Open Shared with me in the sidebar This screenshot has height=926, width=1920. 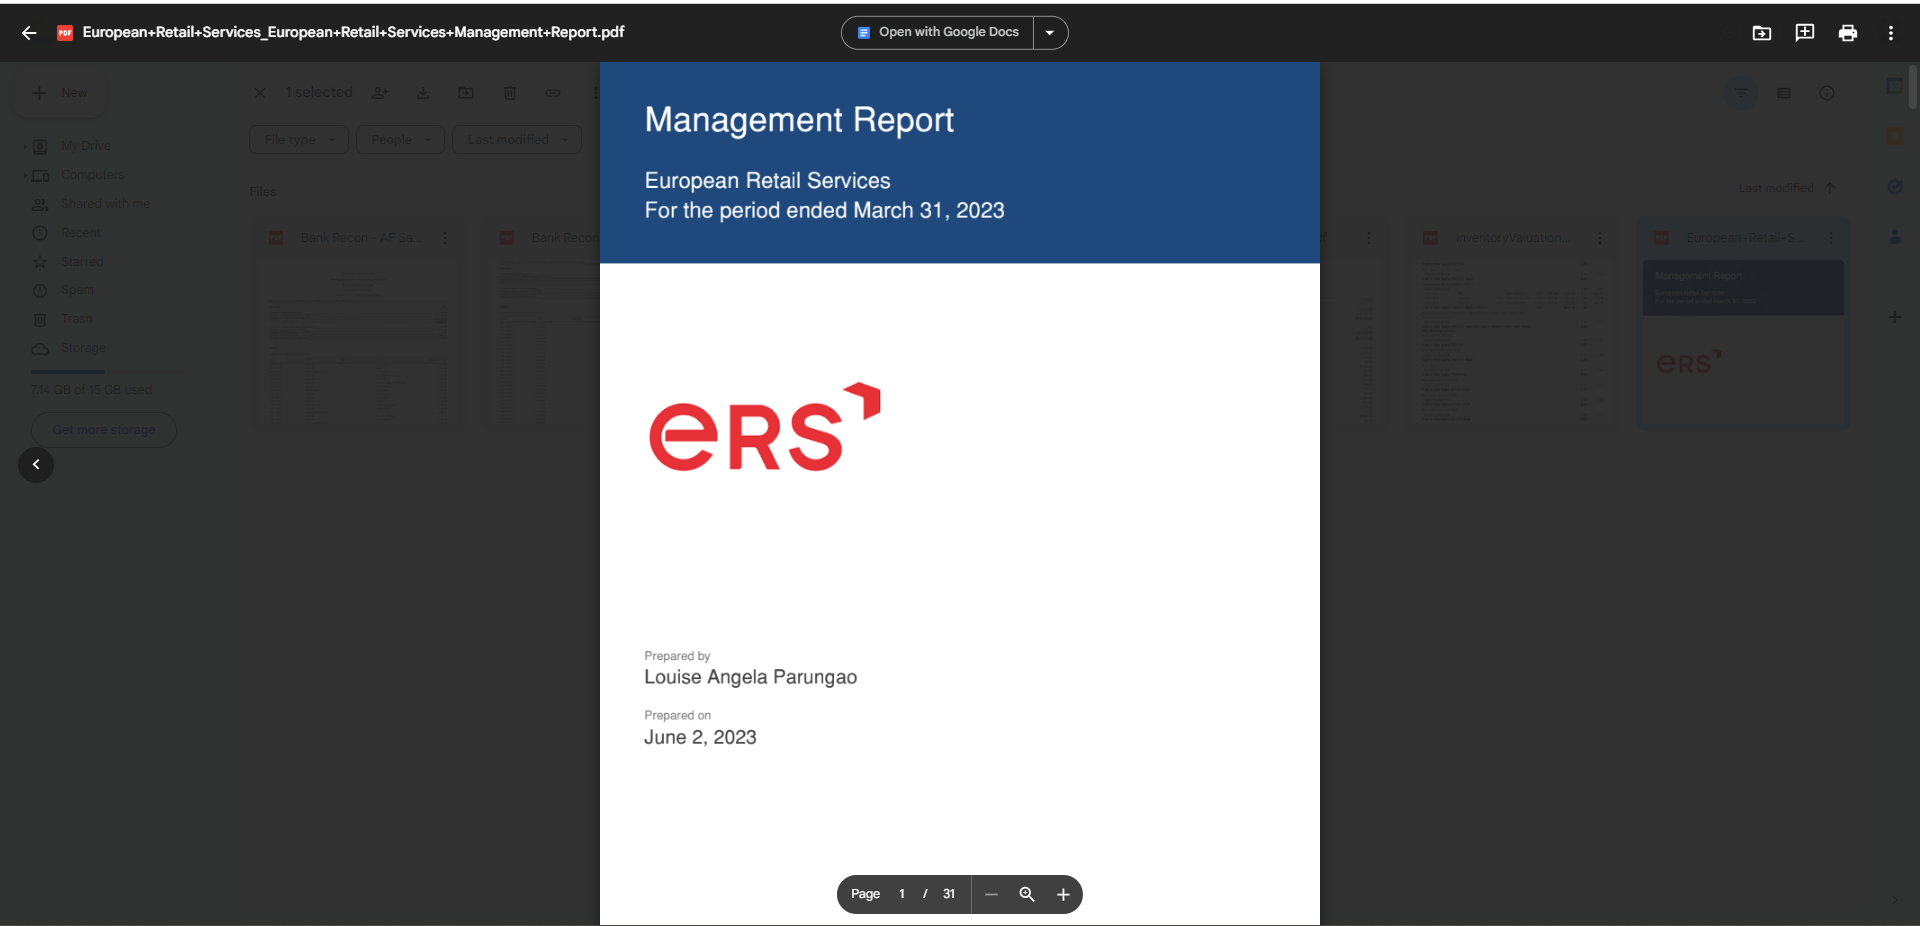105,204
